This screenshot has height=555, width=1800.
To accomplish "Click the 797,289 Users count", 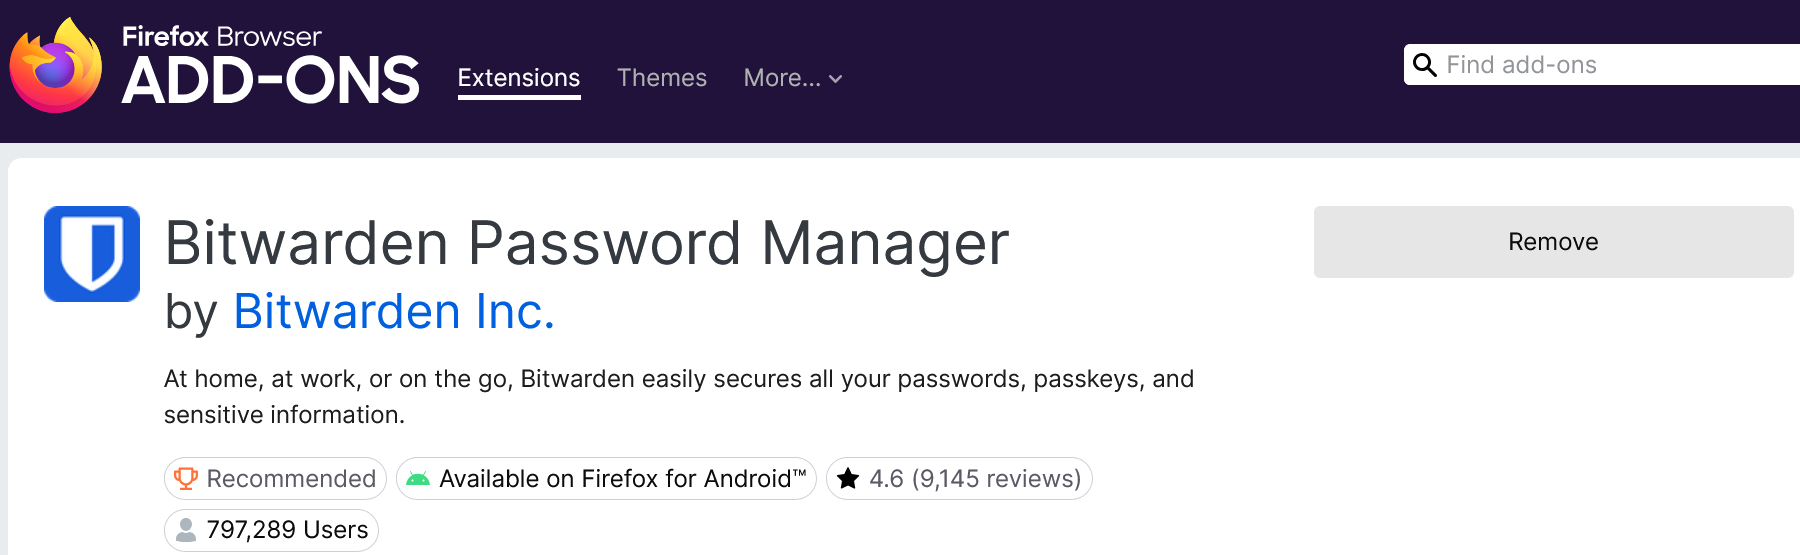I will click(x=287, y=530).
